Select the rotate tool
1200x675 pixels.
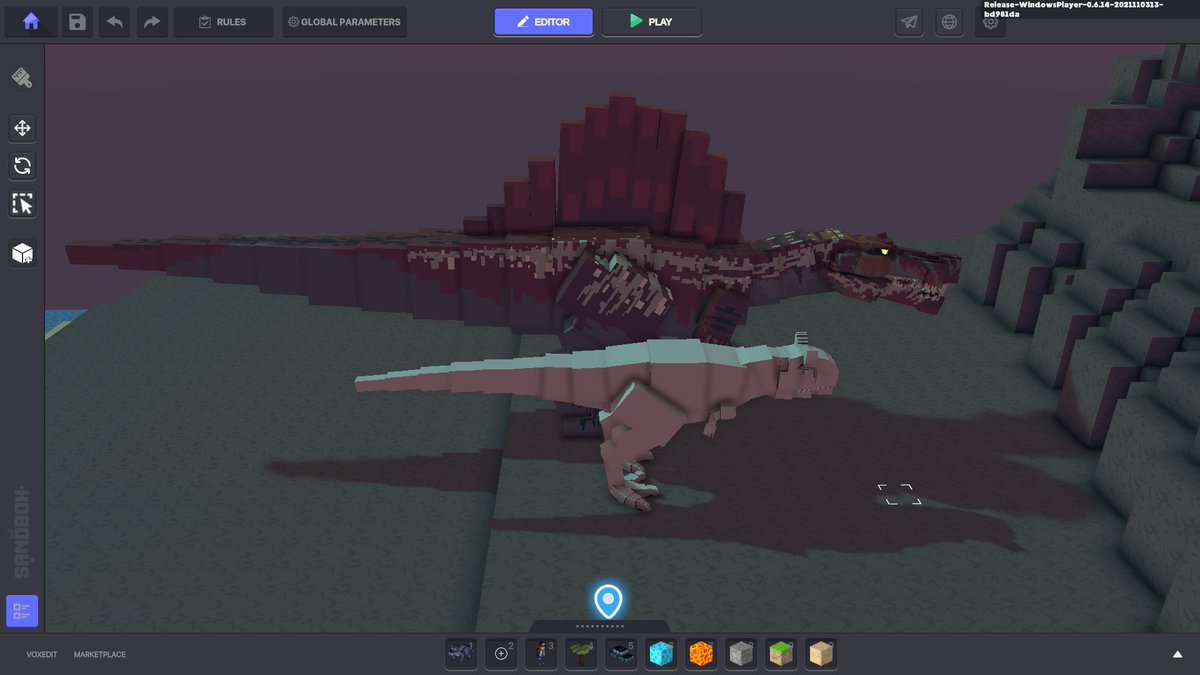click(22, 166)
